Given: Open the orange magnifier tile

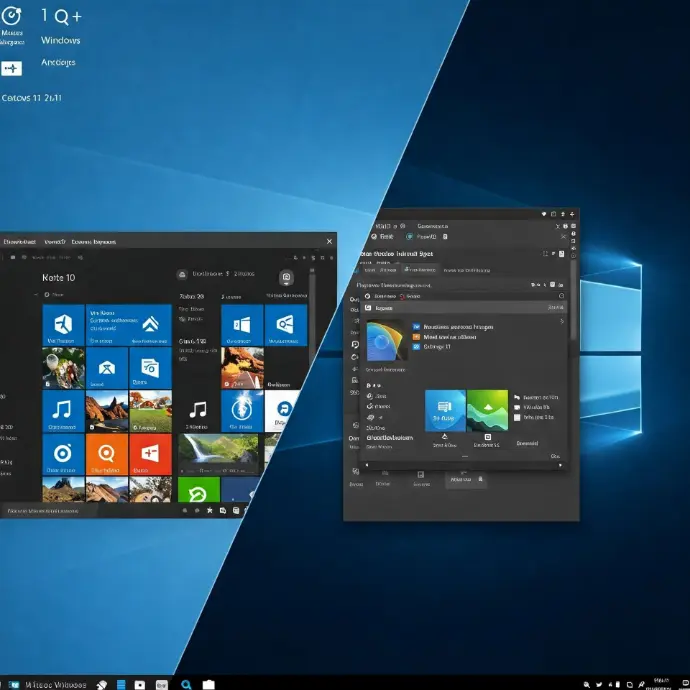Looking at the screenshot, I should (107, 454).
